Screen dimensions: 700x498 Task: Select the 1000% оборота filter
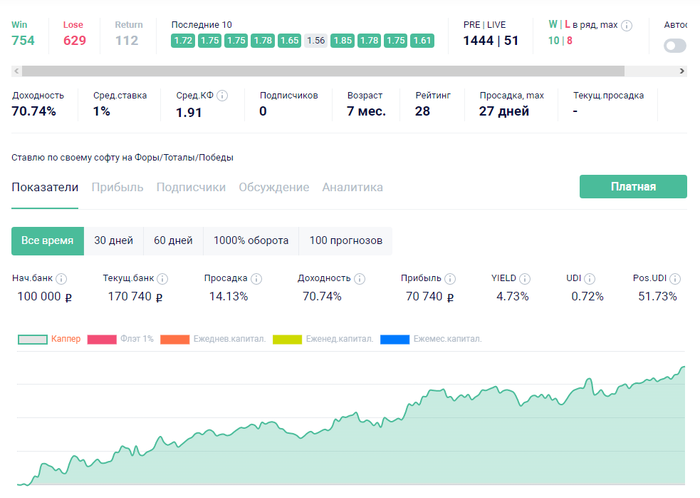pyautogui.click(x=250, y=241)
